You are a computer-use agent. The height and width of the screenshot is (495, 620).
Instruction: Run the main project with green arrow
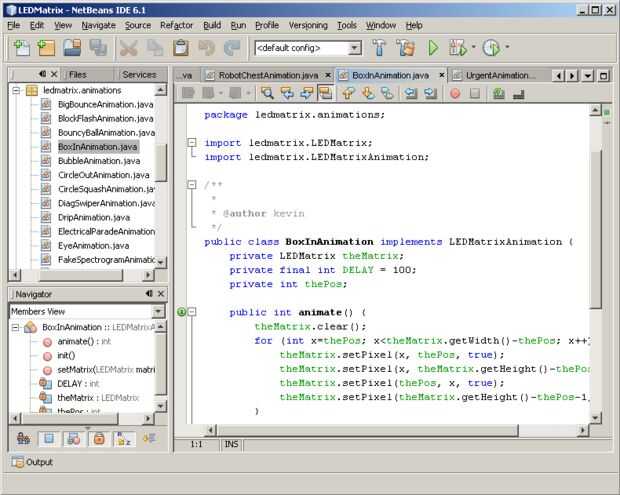pos(433,48)
